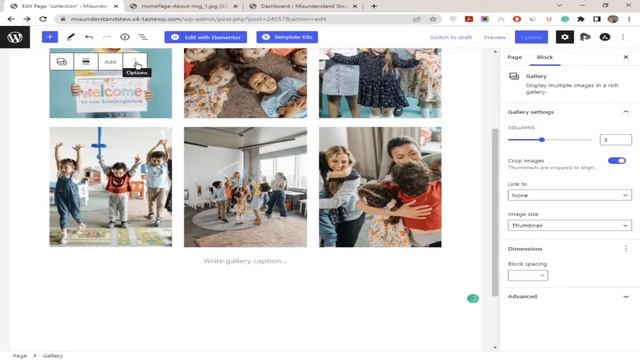Open the Image size dropdown
The image size is (640, 360).
569,225
